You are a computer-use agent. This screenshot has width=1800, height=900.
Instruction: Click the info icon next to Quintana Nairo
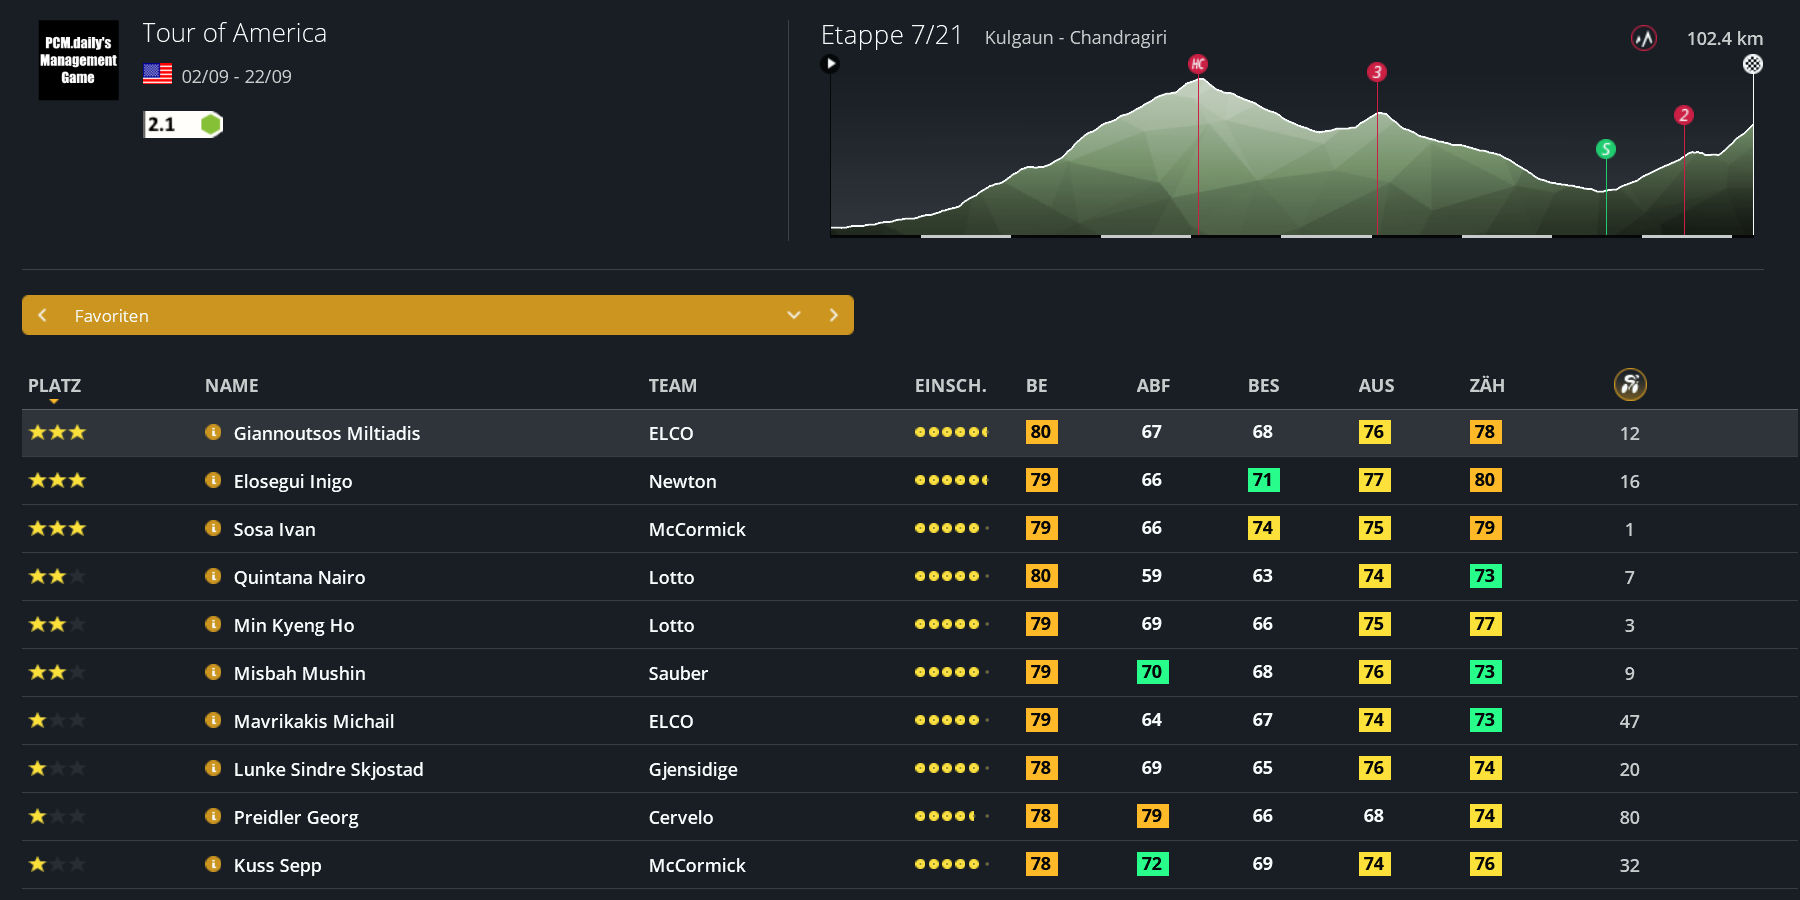click(213, 576)
